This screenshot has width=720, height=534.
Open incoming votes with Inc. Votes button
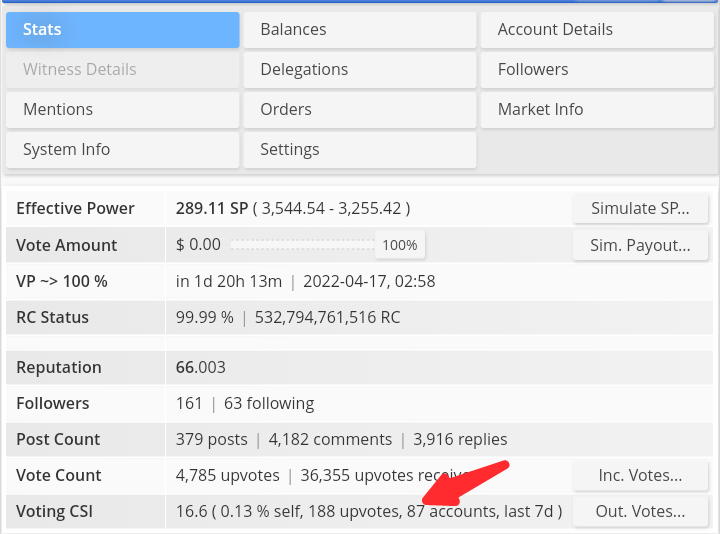click(x=640, y=476)
